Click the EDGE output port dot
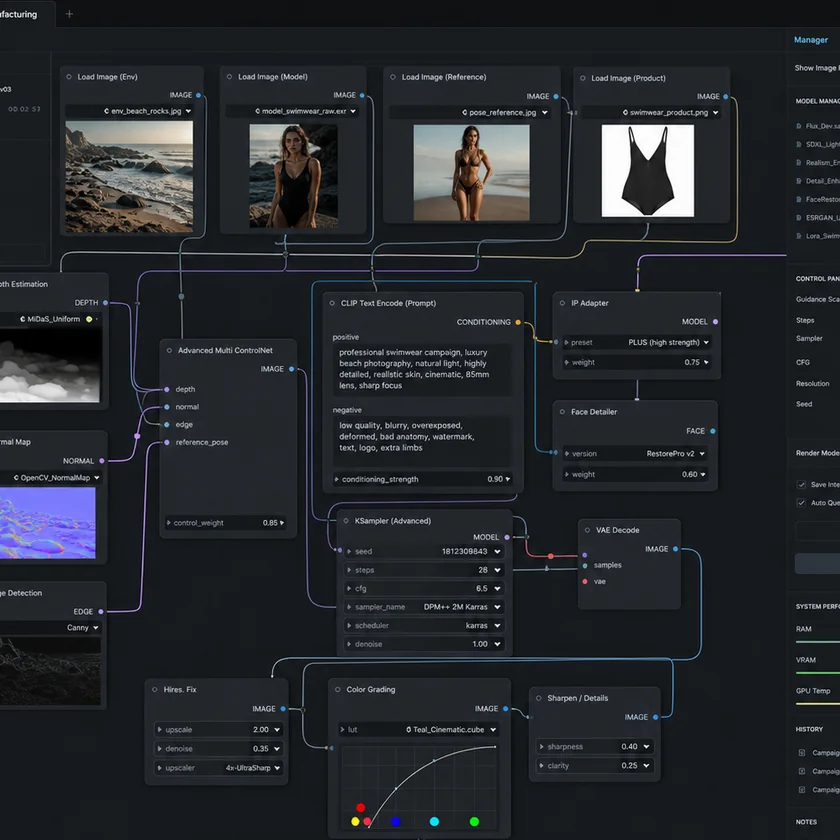Image resolution: width=840 pixels, height=840 pixels. [101, 611]
